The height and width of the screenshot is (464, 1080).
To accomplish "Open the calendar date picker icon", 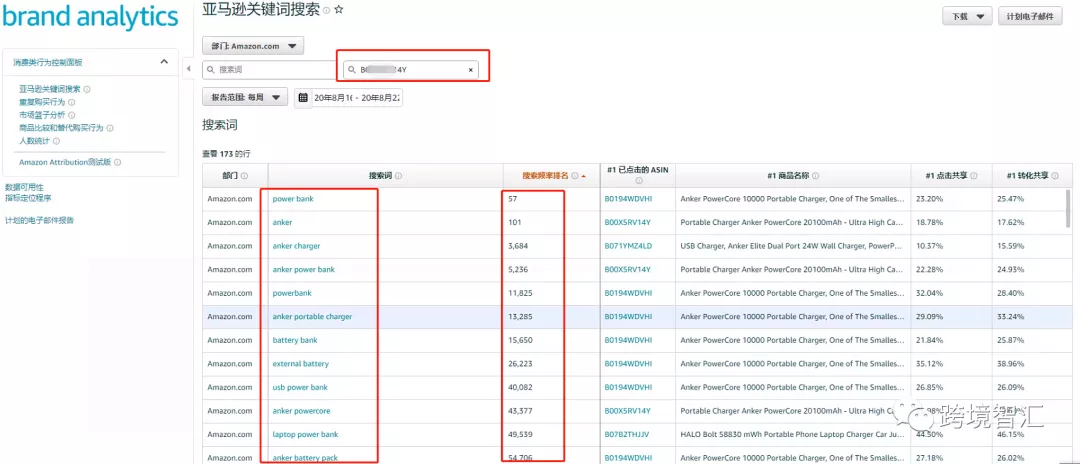I will [x=302, y=98].
